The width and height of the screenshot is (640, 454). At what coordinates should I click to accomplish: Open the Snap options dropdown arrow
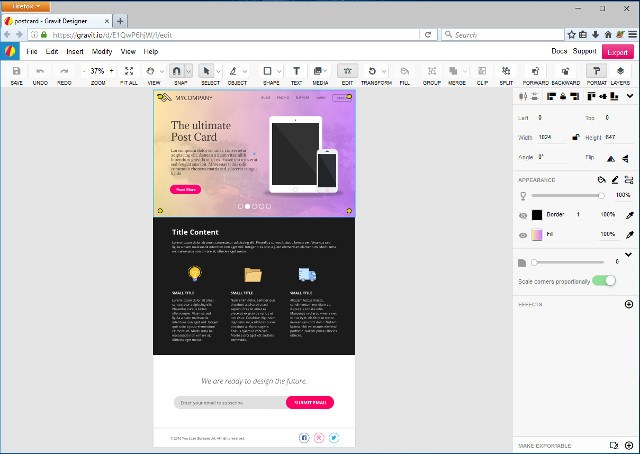[188, 71]
